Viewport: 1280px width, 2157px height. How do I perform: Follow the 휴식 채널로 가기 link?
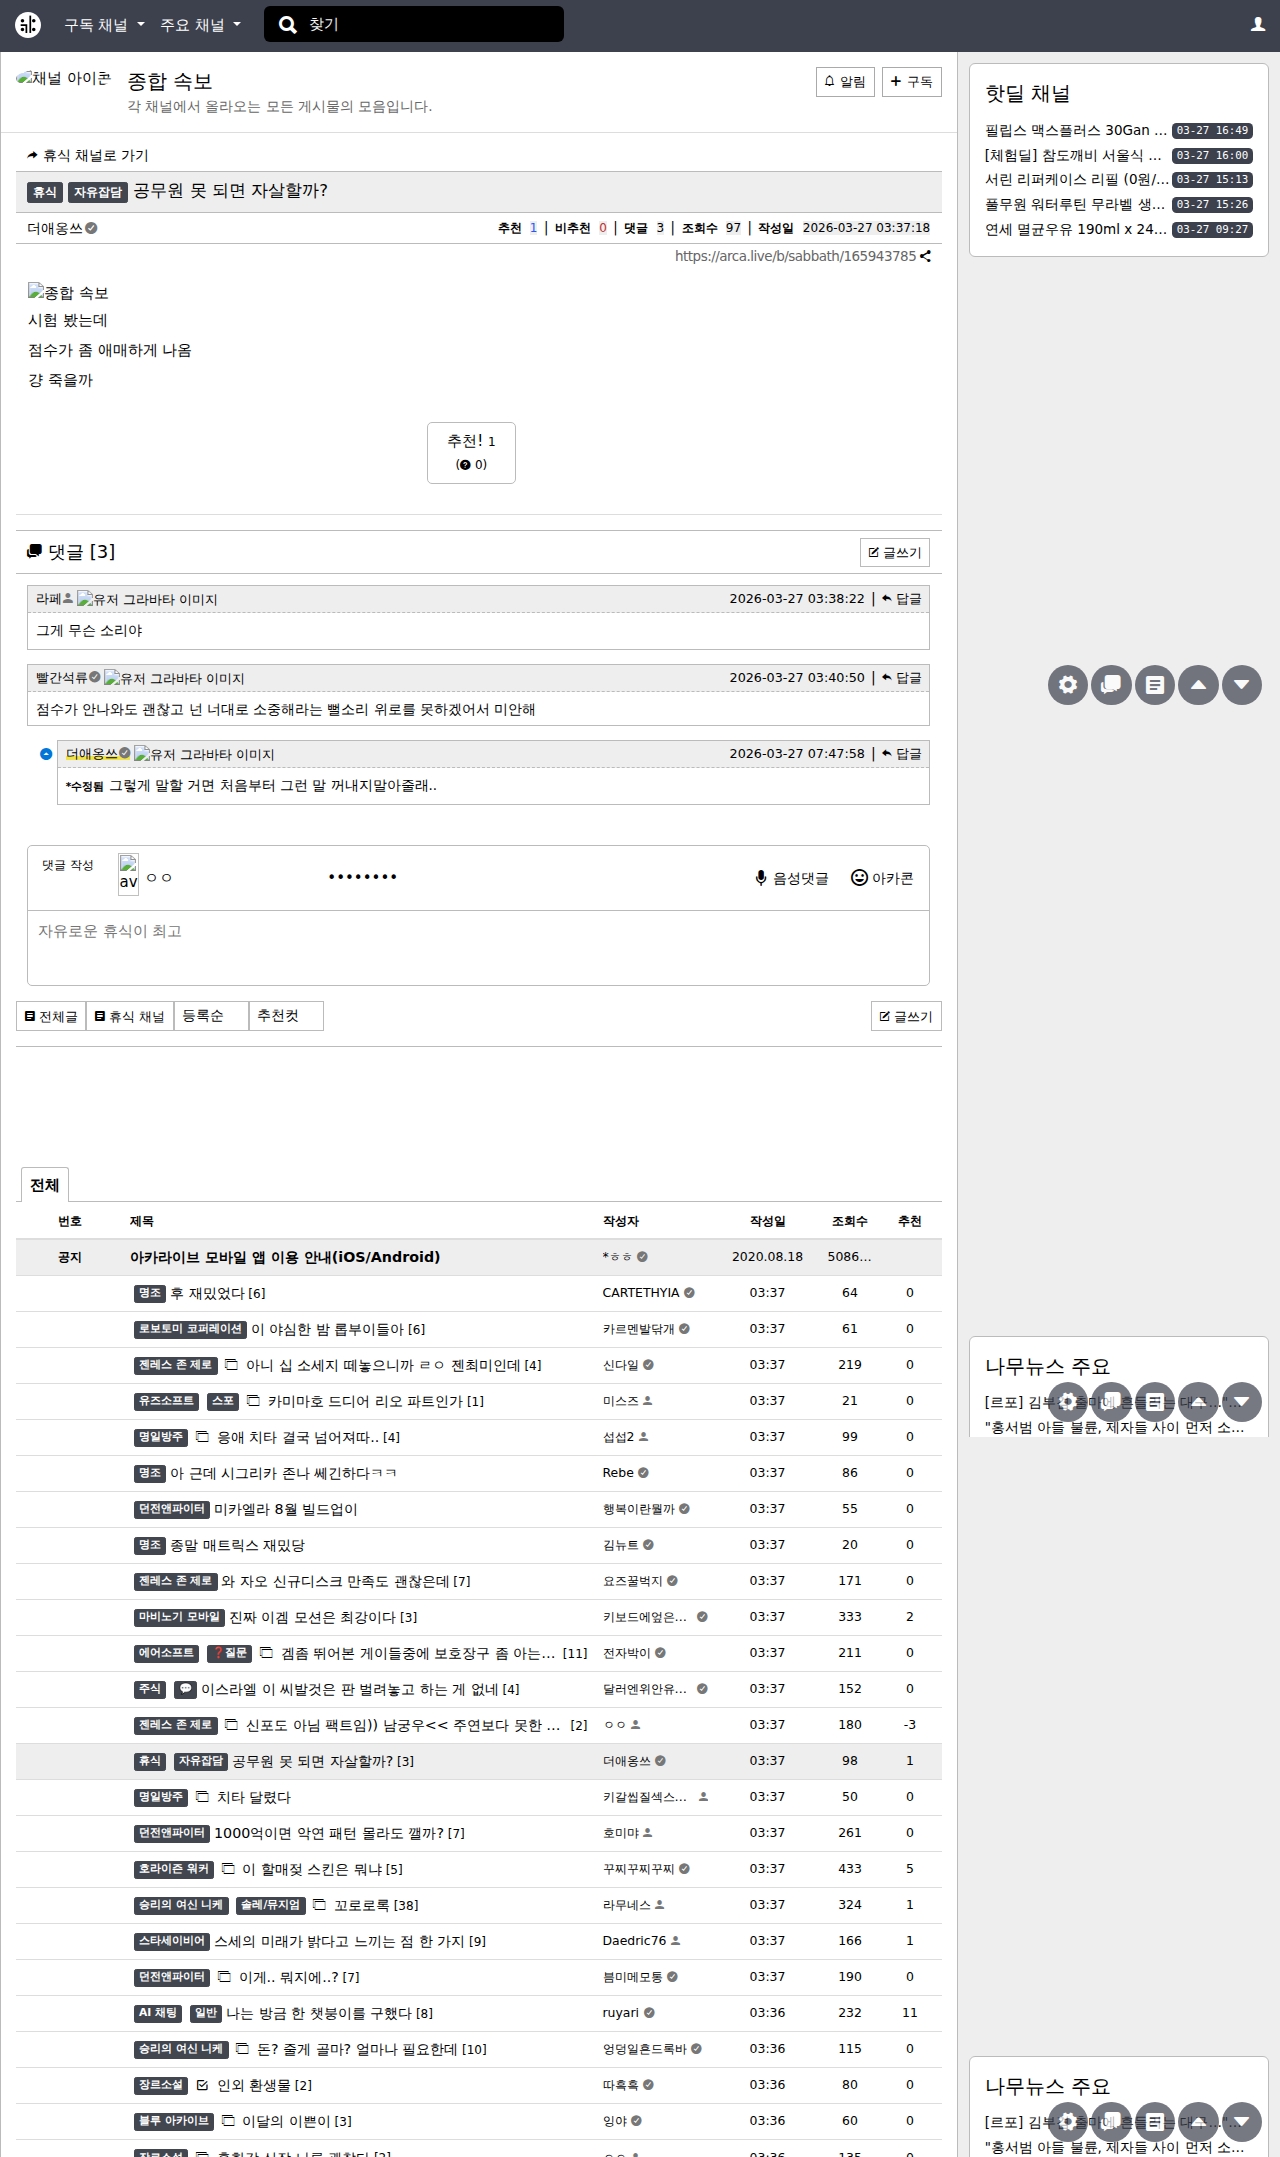pos(88,156)
